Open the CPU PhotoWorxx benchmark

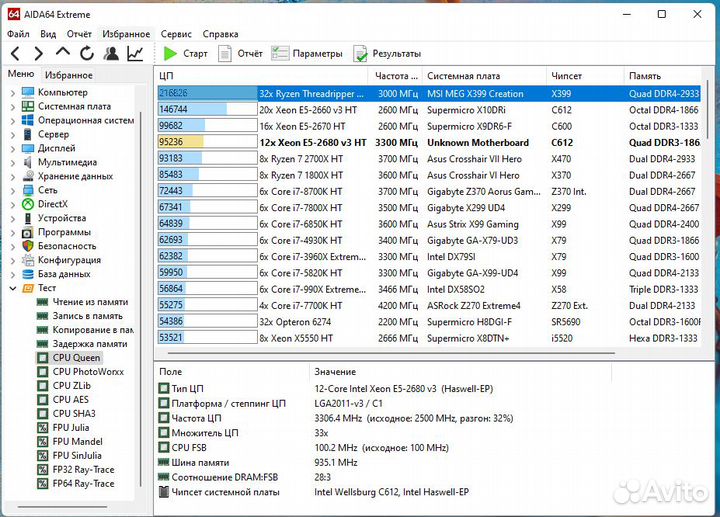pyautogui.click(x=80, y=371)
